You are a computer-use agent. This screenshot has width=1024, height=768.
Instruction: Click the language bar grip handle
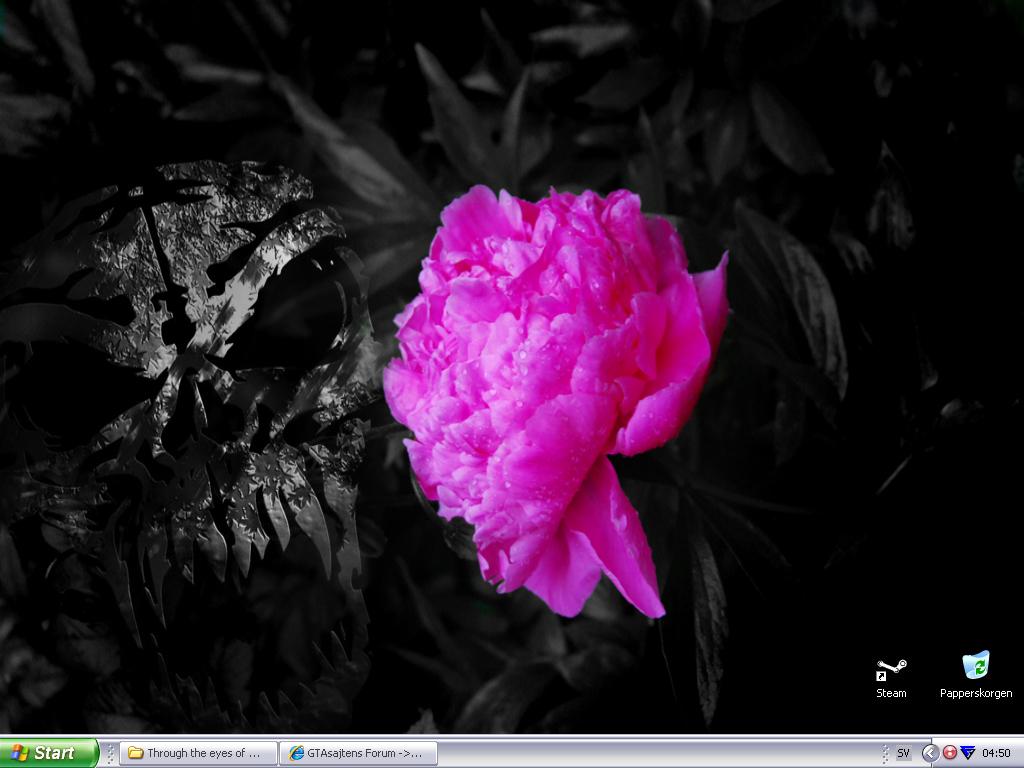coord(885,753)
